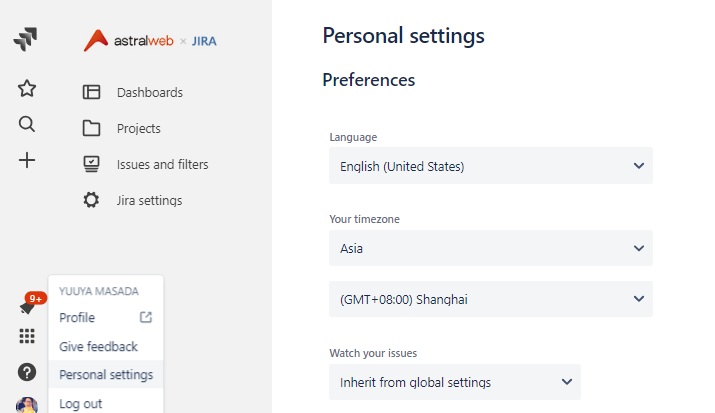
Task: Open the (GMT+08:00) Shanghai dropdown
Action: [x=491, y=299]
